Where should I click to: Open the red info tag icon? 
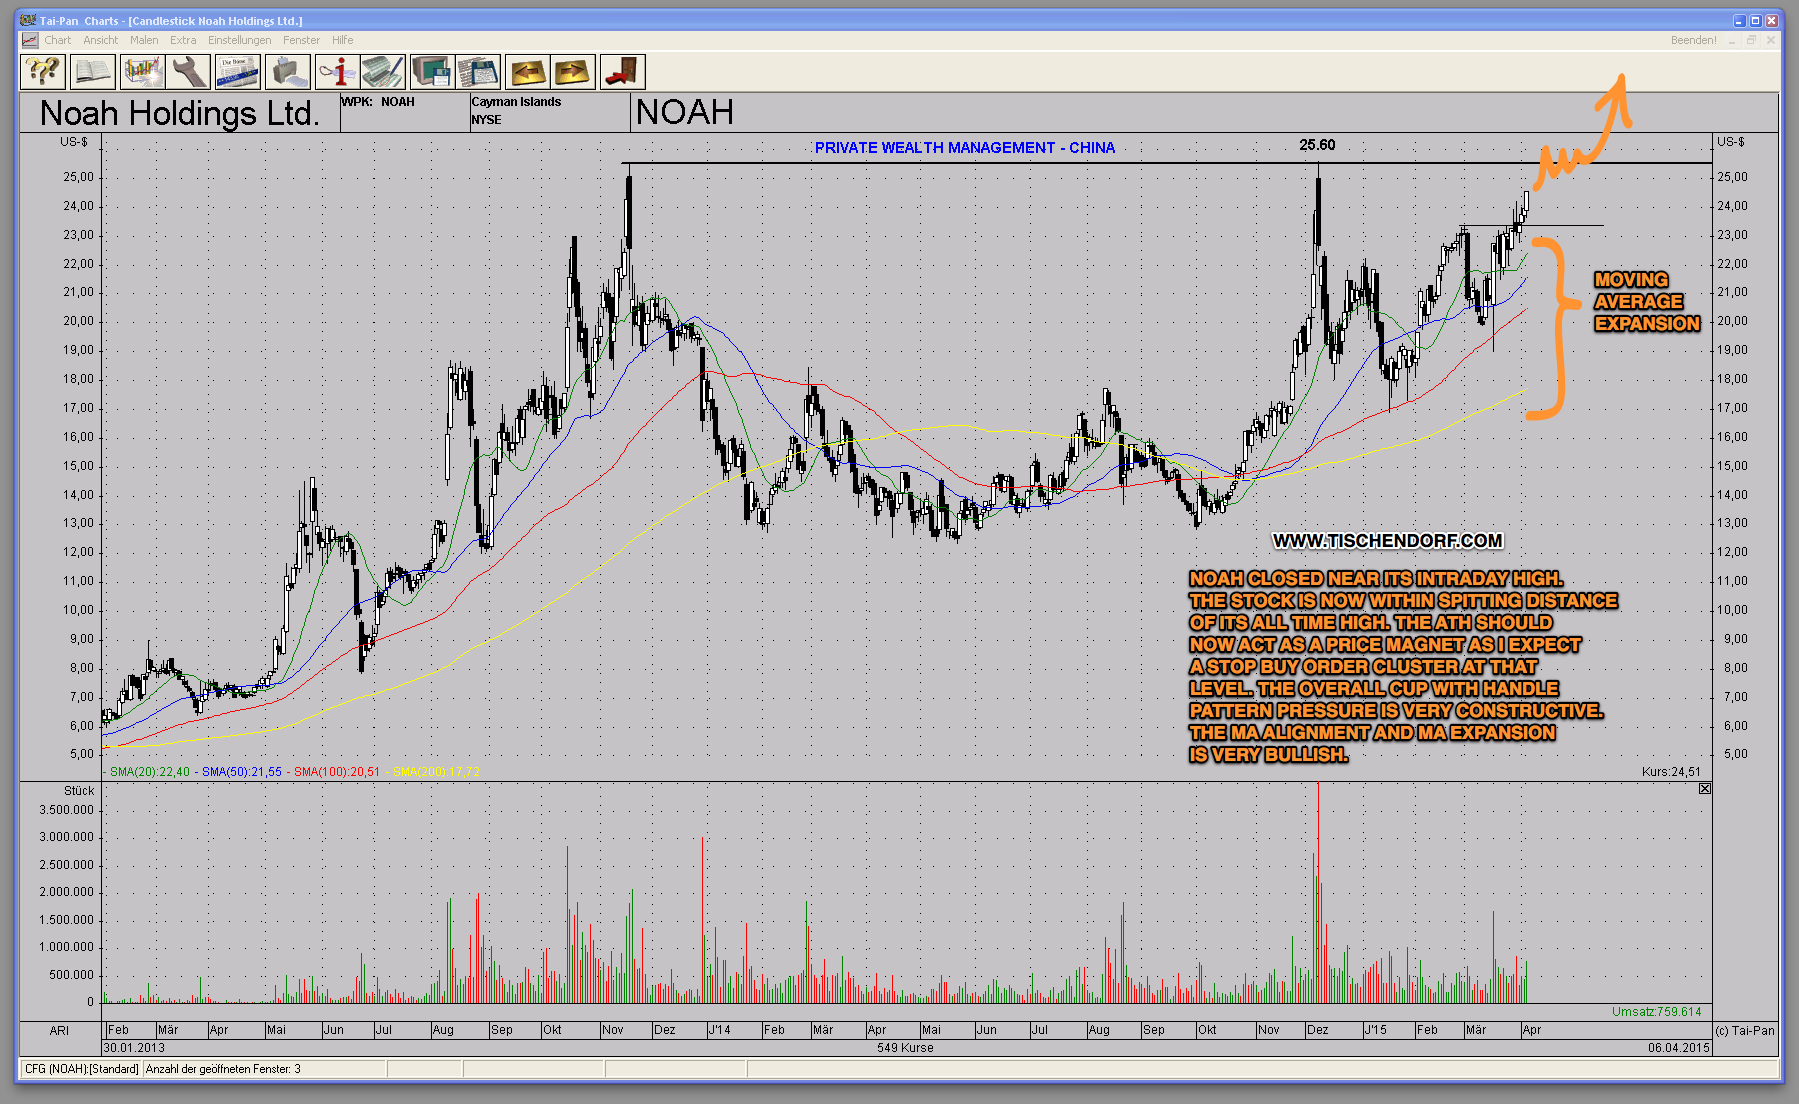[x=337, y=72]
